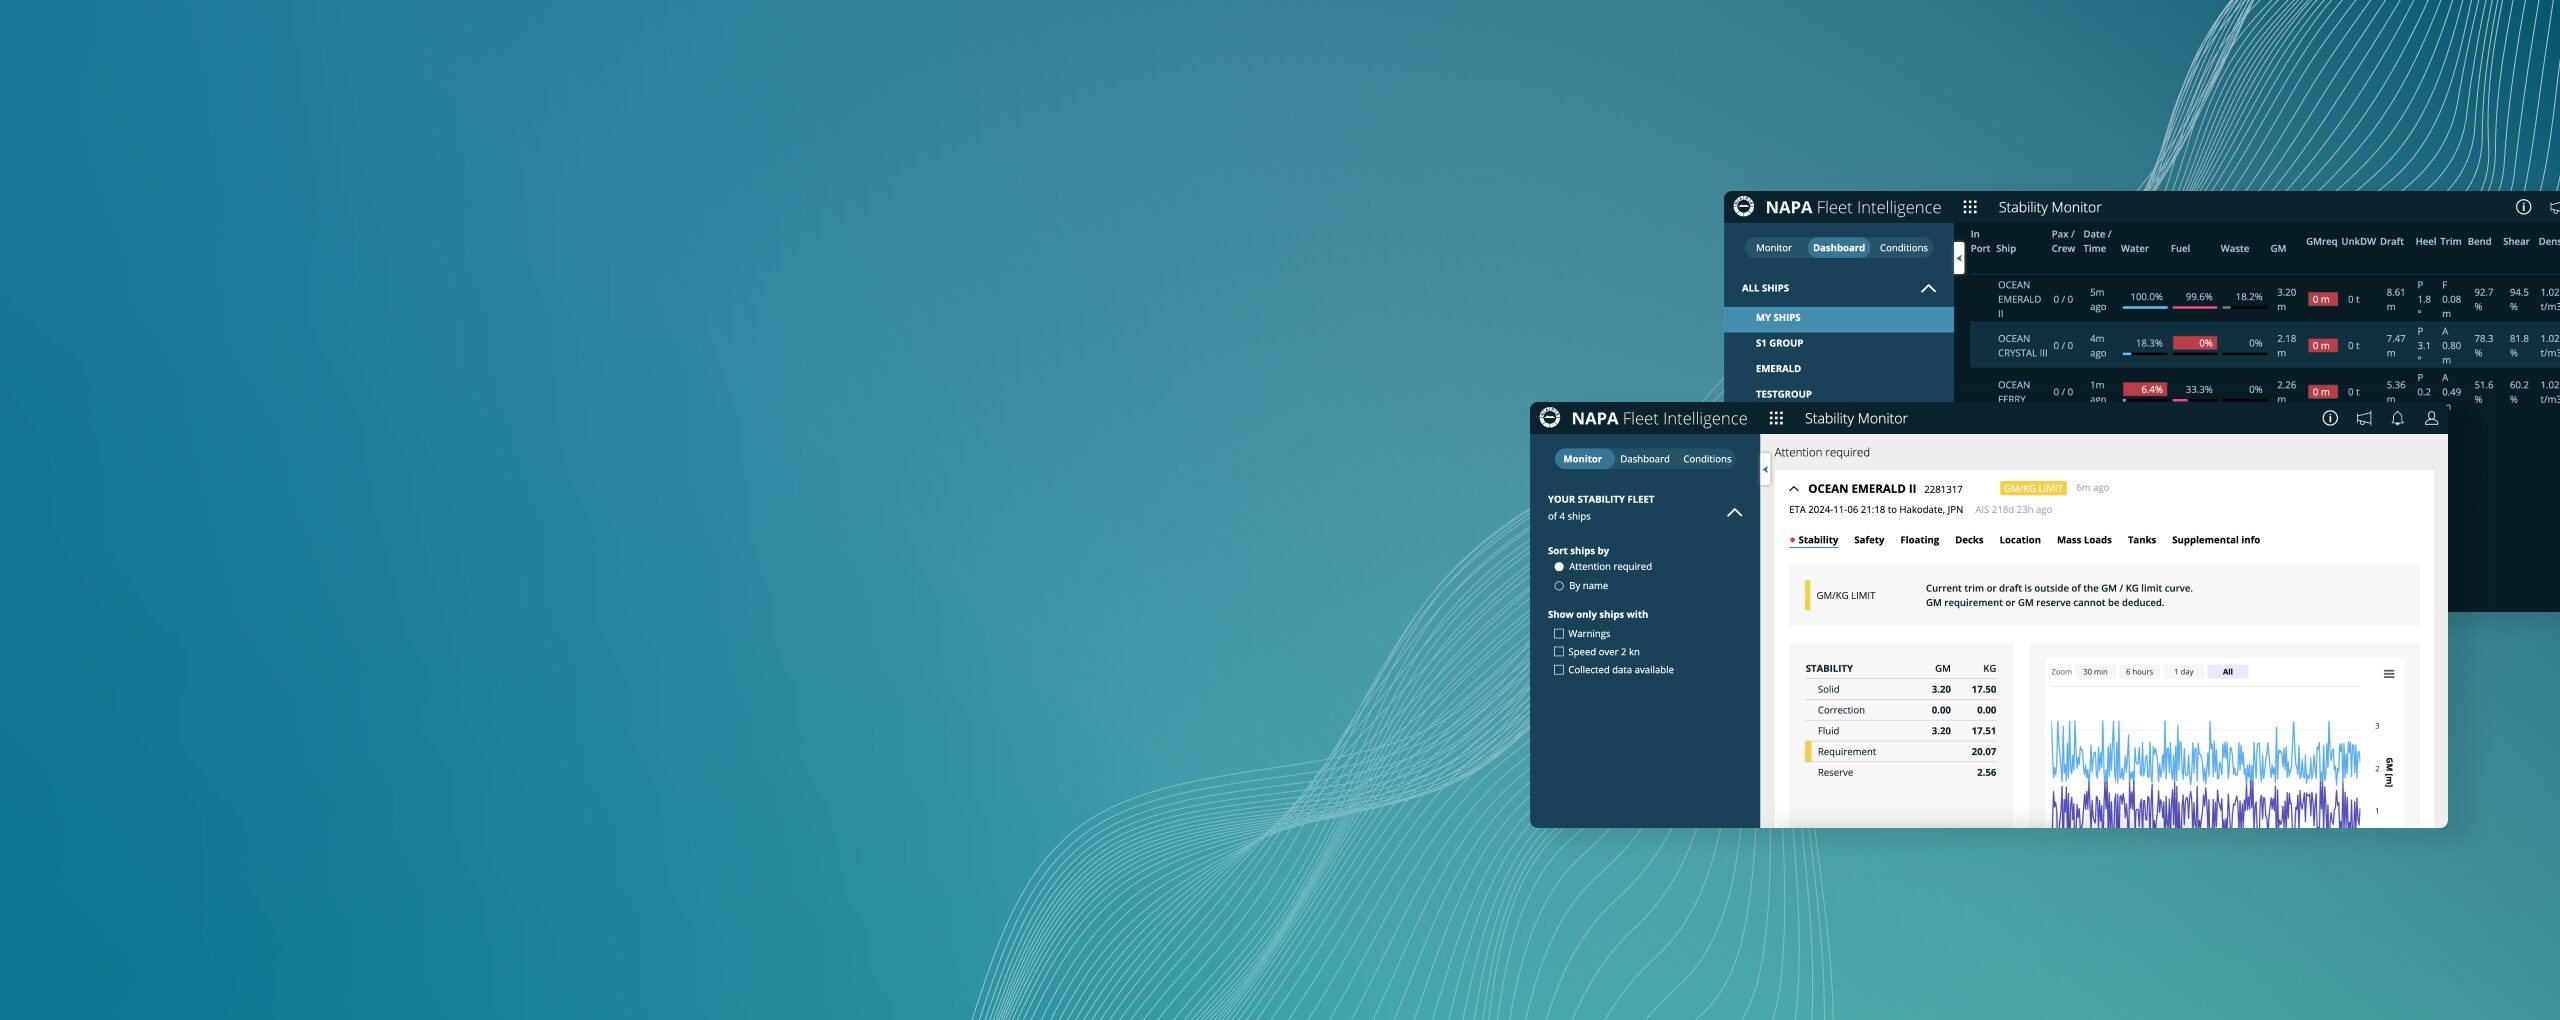Select S1 GROUP in back window
Screen dimensions: 2560x1020
pos(1838,343)
